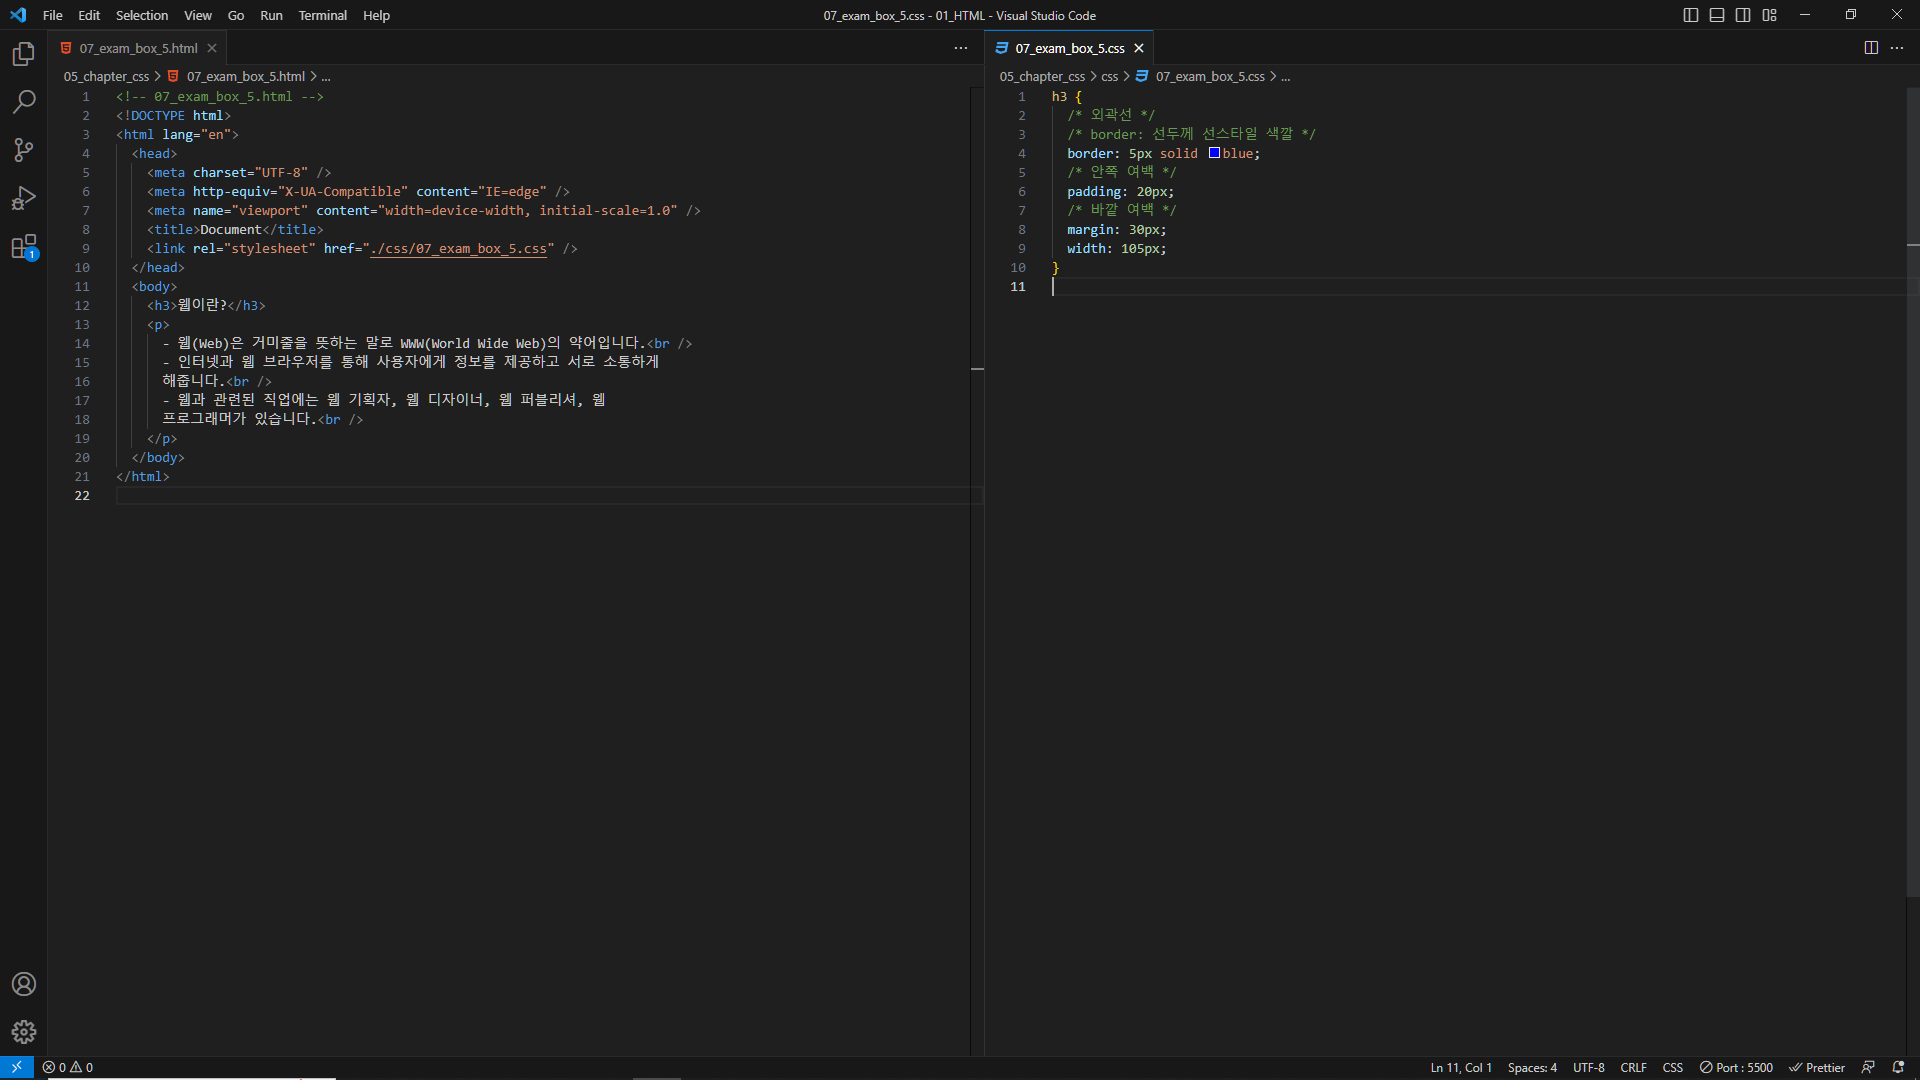Click Port: 5500 Live Server status button
The width and height of the screenshot is (1920, 1080).
click(x=1737, y=1068)
